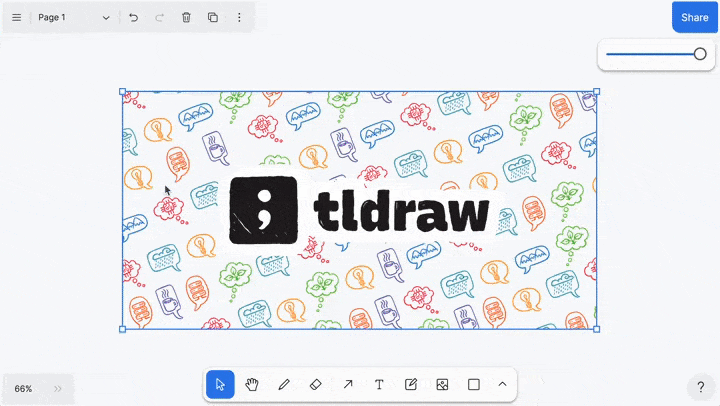Activate the Select pointer tool
This screenshot has width=720, height=406.
(220, 384)
